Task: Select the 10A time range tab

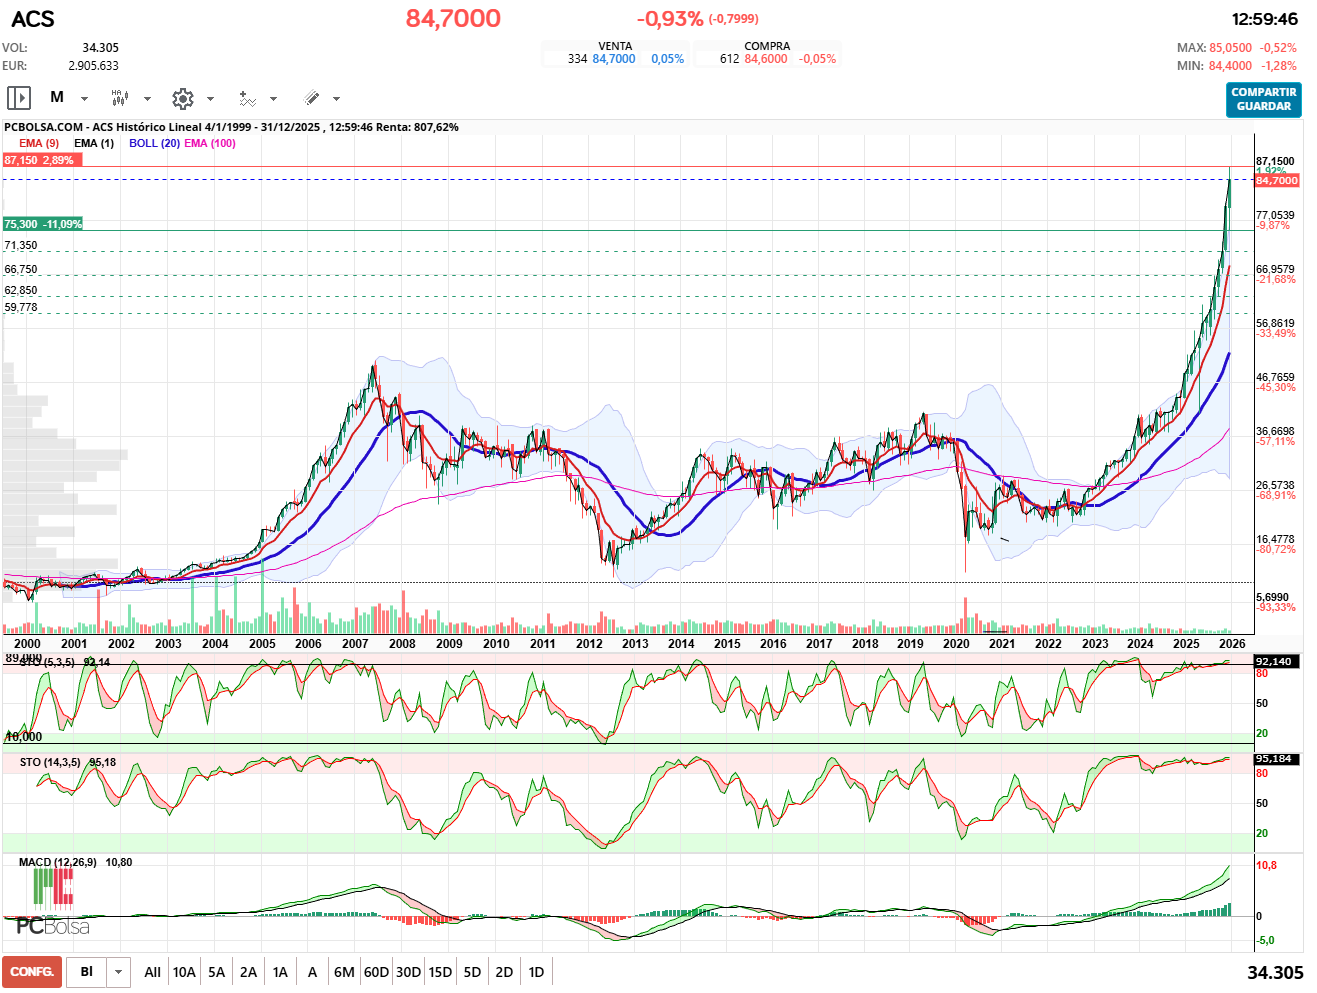Action: coord(184,972)
